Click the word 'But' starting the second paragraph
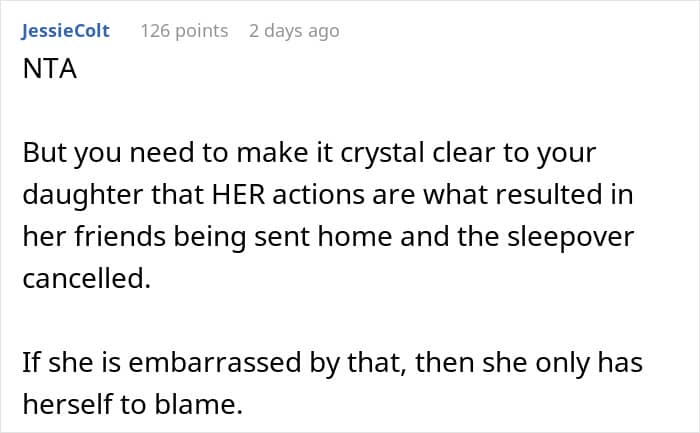Image resolution: width=700 pixels, height=433 pixels. pyautogui.click(x=44, y=153)
